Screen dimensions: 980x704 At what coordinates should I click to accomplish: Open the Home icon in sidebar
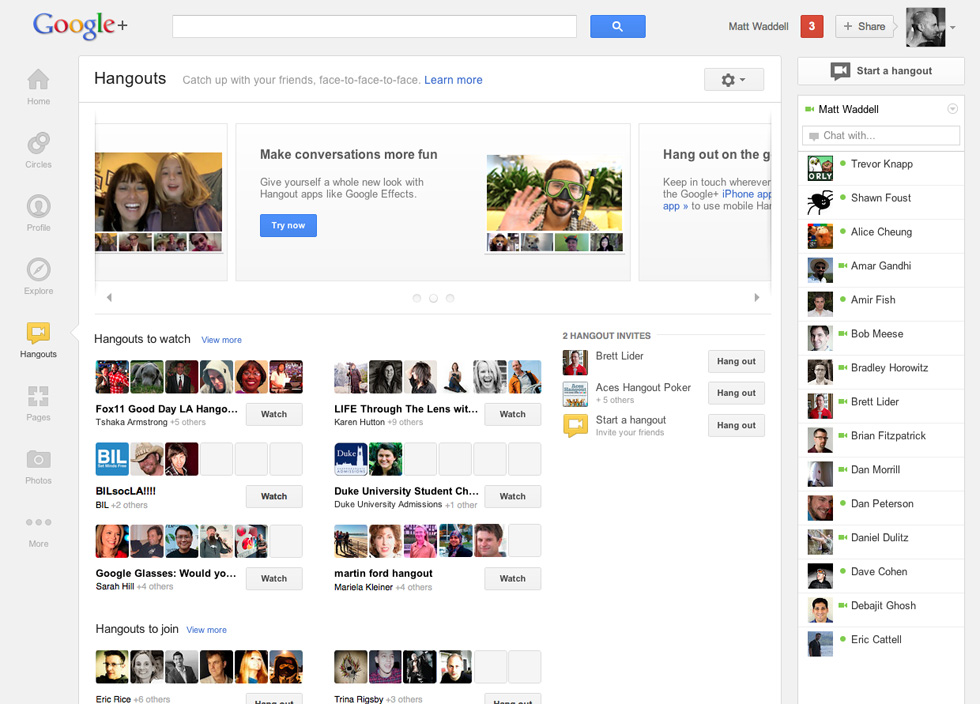38,80
